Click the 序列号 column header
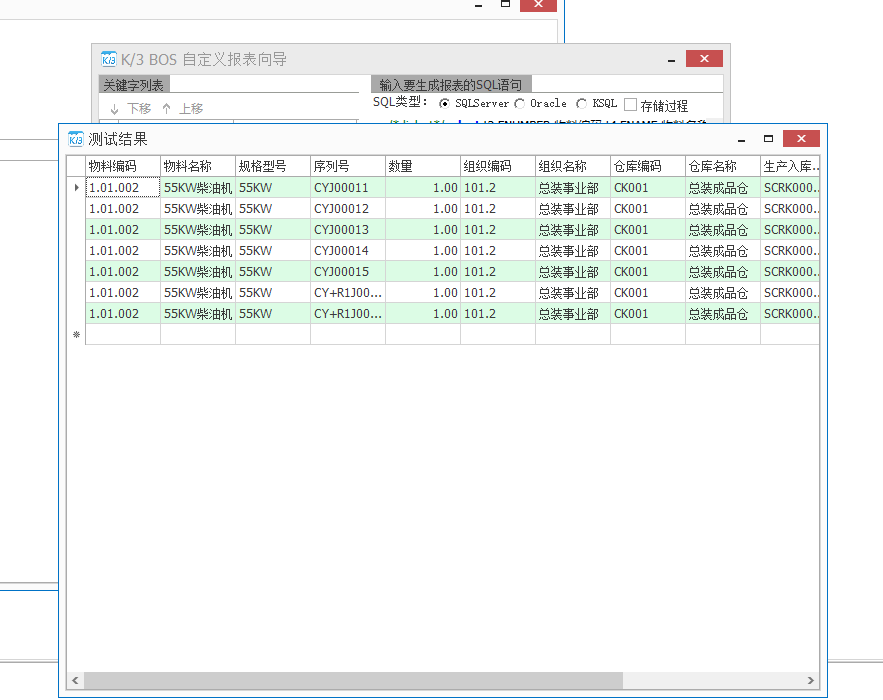Image resolution: width=883 pixels, height=700 pixels. [347, 166]
